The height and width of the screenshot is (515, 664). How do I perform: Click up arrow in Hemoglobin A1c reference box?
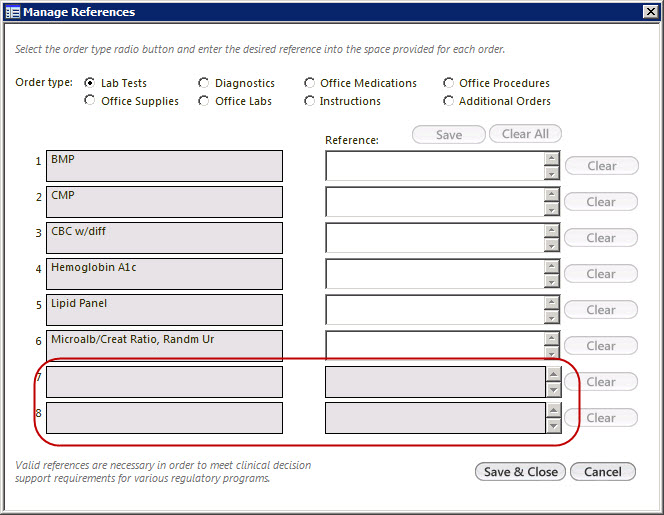[551, 267]
